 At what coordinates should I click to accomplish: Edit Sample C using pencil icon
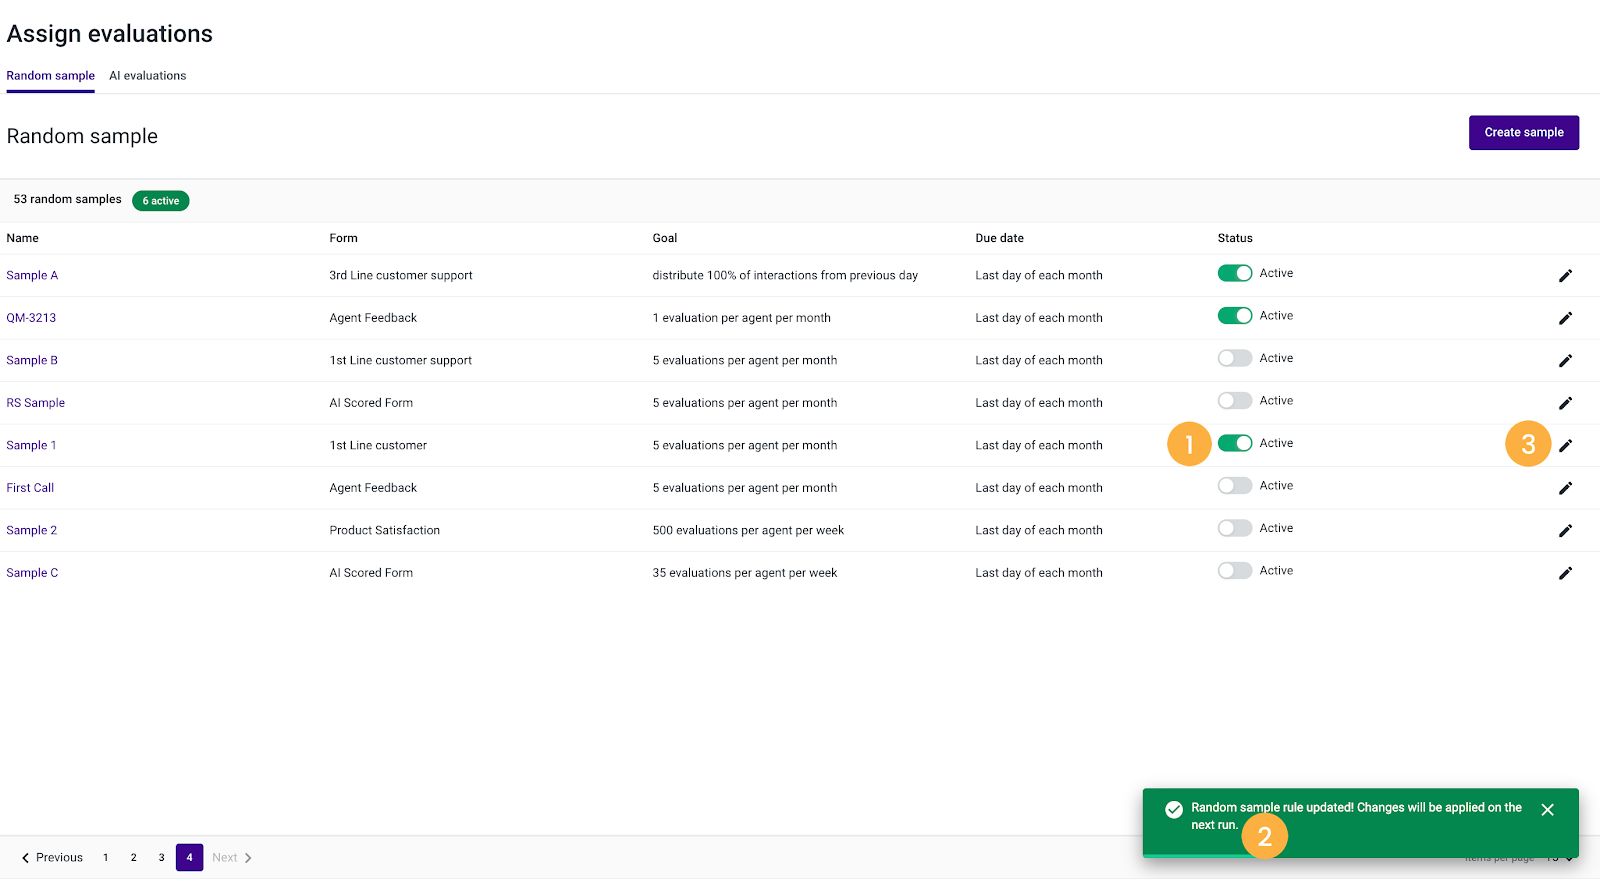tap(1565, 573)
